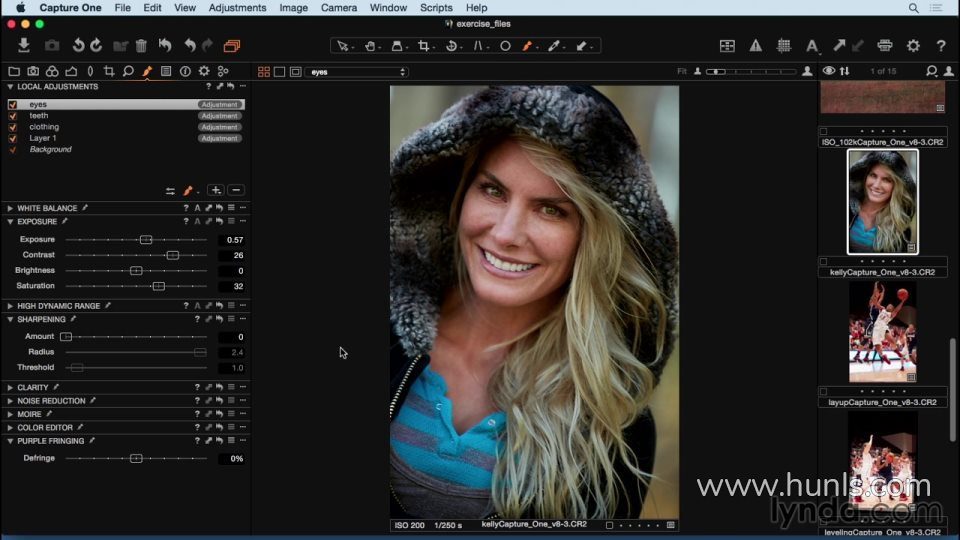
Task: Click the trash delete icon
Action: pyautogui.click(x=141, y=45)
